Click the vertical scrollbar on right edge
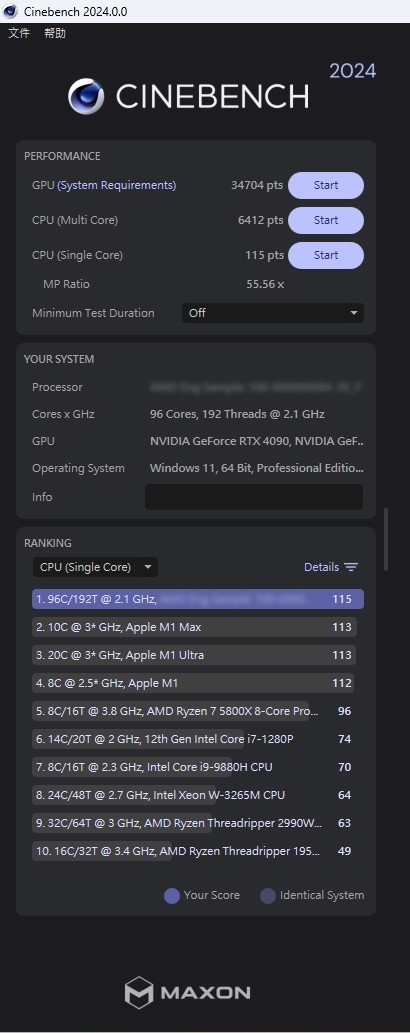This screenshot has width=410, height=1033. [x=386, y=539]
